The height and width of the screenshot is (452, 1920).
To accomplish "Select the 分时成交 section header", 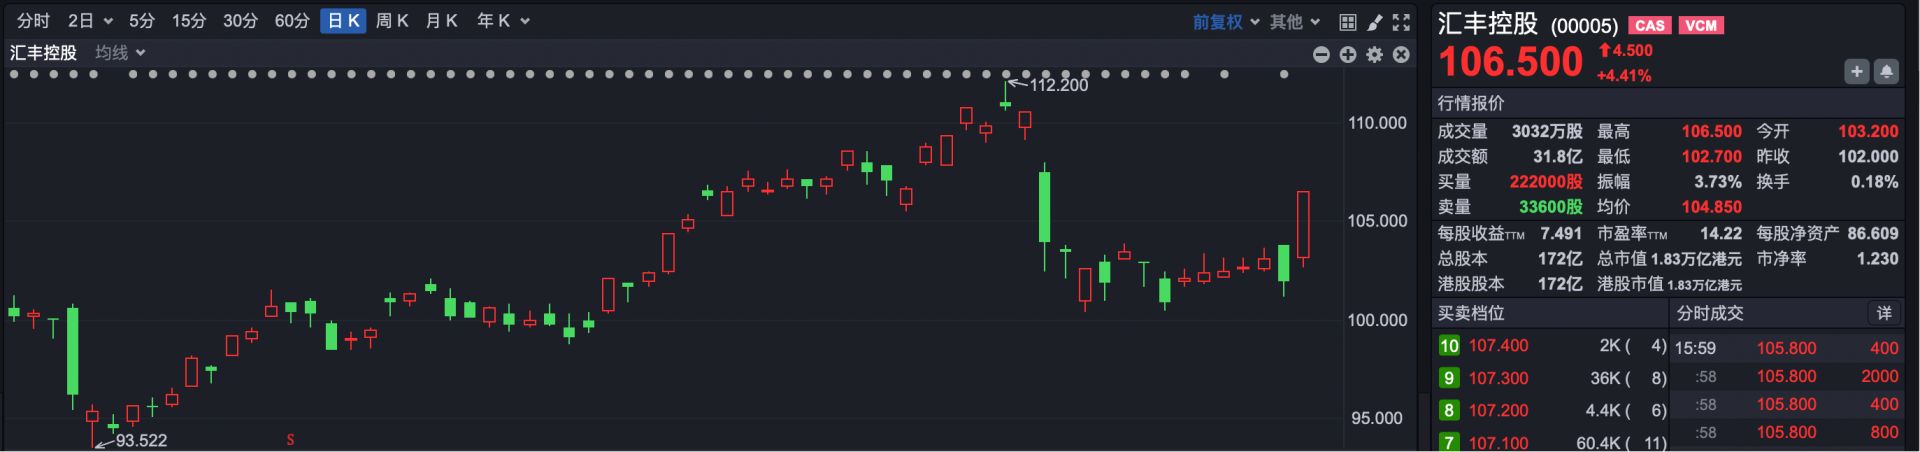I will point(1710,313).
